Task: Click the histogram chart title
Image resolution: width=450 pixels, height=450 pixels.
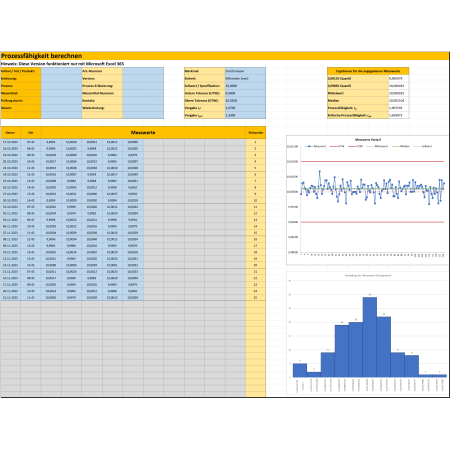Action: [368, 276]
